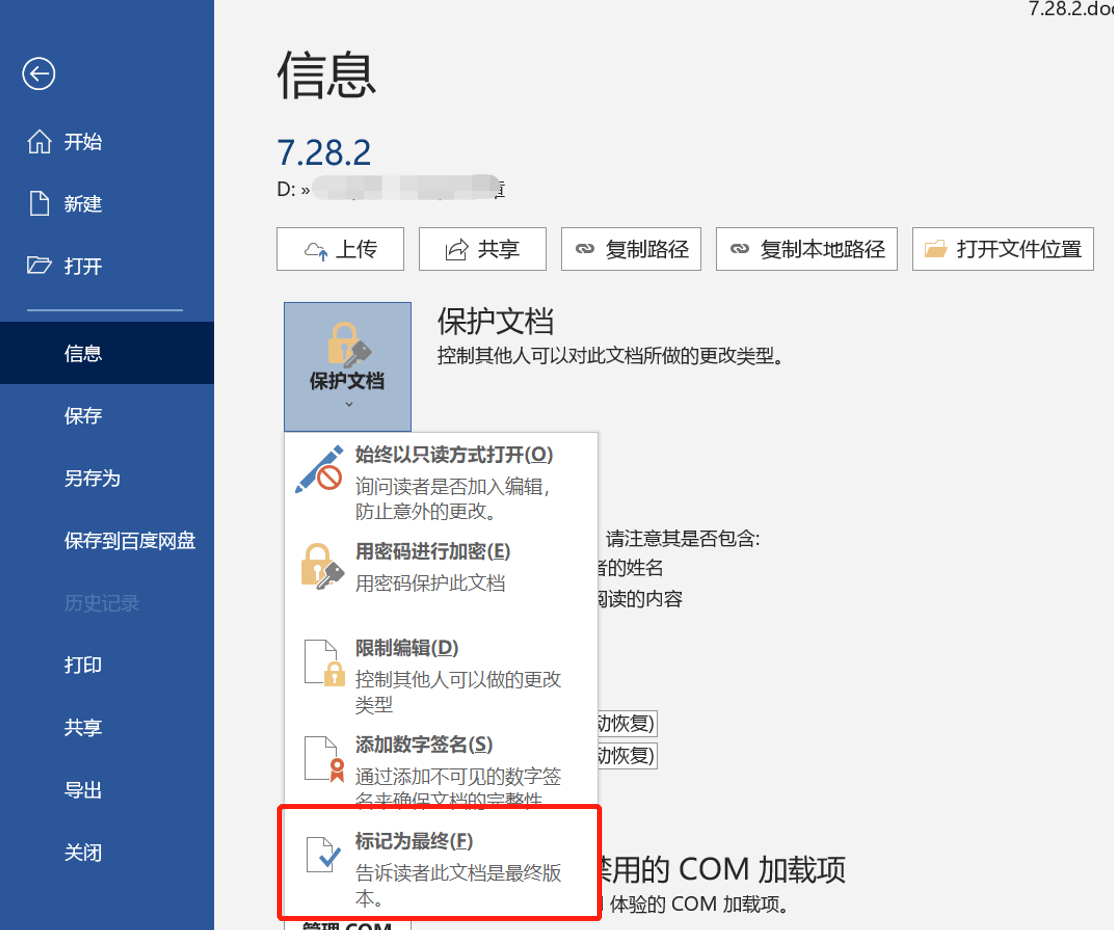
Task: Open file location via 打开文件位置
Action: tap(1003, 249)
